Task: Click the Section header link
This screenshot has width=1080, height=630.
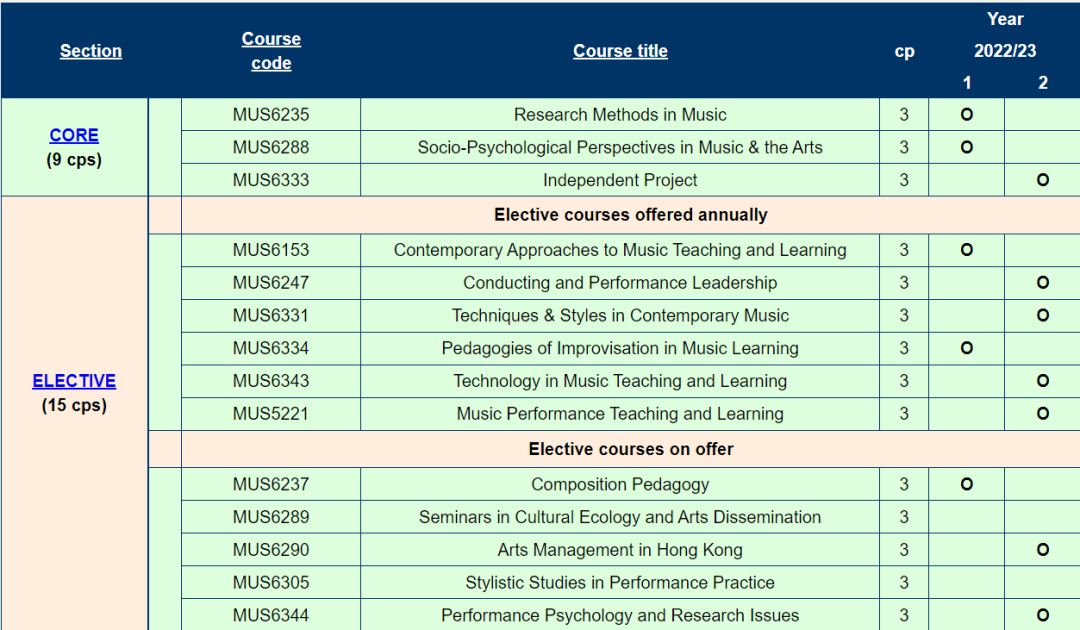Action: pos(91,51)
